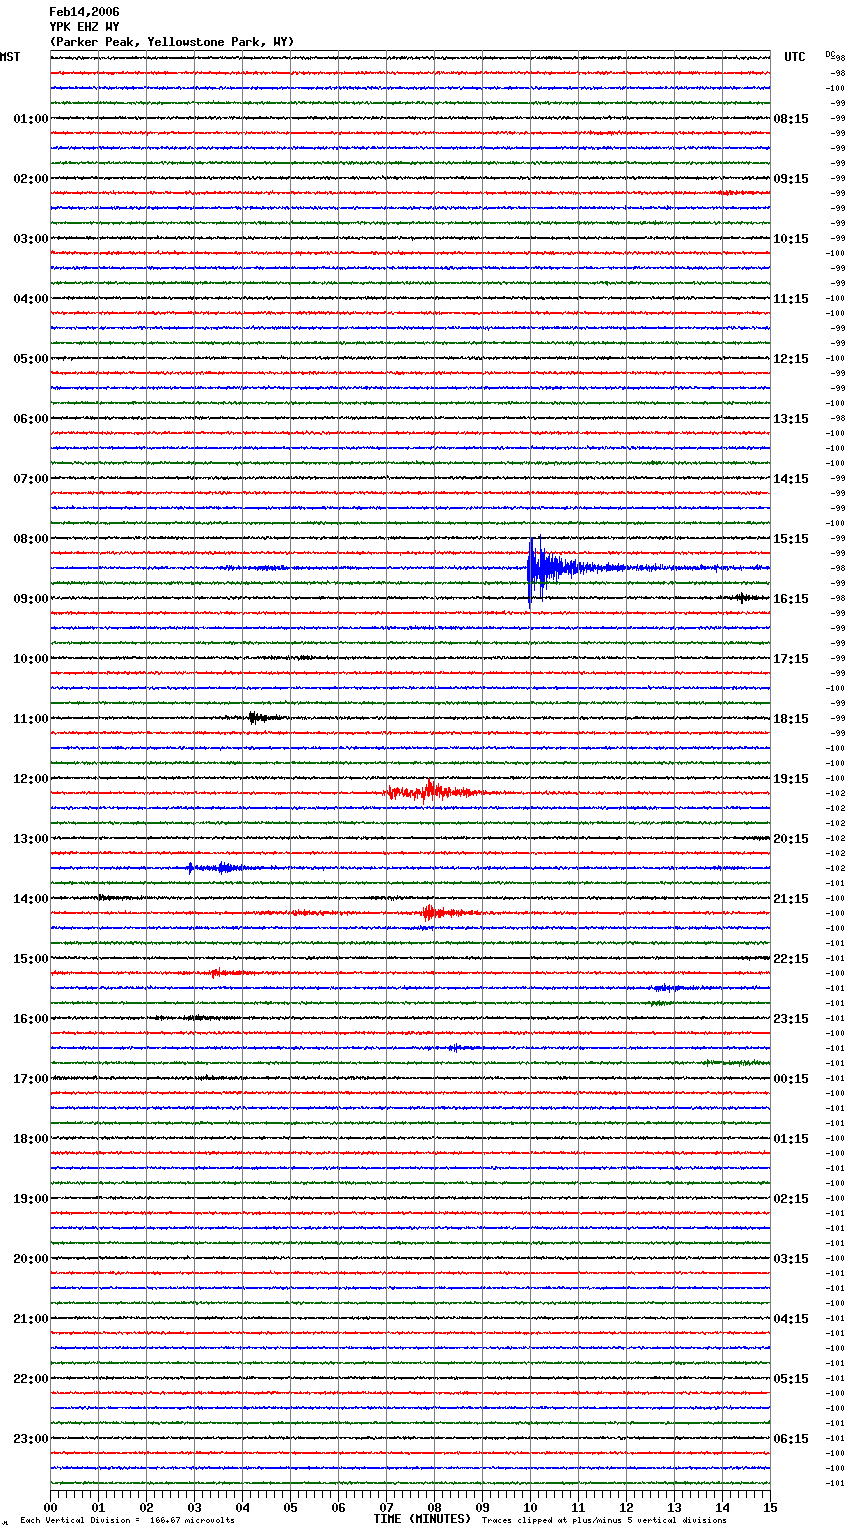Select the 08:00 MST time label
850x1534 pixels.
tap(31, 539)
